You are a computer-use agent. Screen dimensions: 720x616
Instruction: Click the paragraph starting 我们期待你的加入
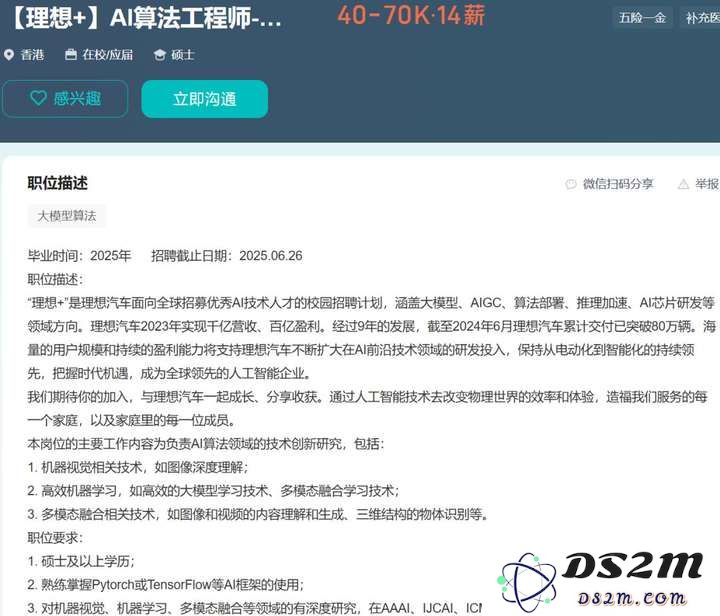coord(367,409)
